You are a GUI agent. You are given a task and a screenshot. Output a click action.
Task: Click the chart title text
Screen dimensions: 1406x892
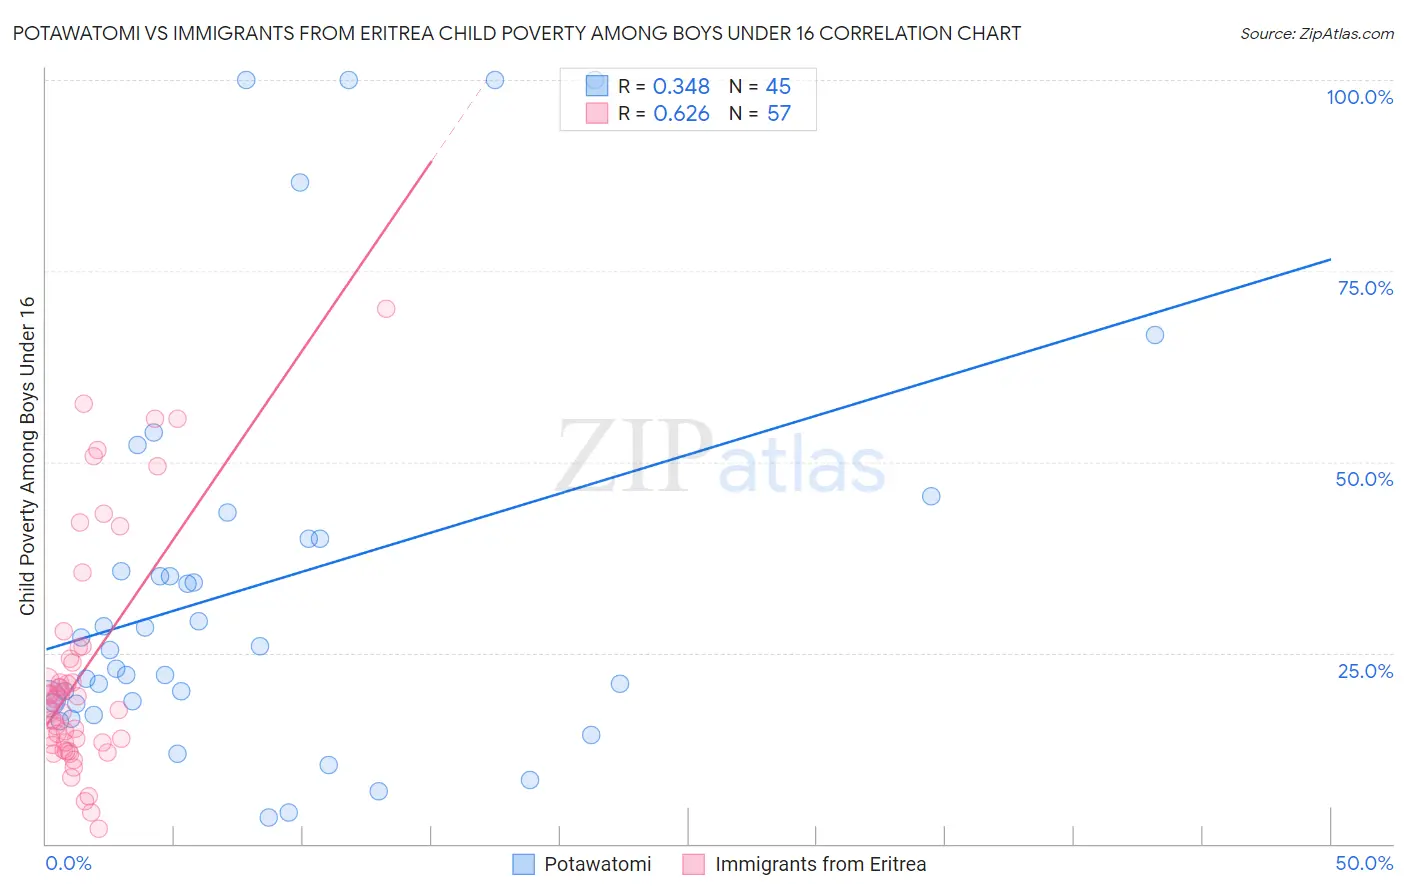click(x=517, y=33)
